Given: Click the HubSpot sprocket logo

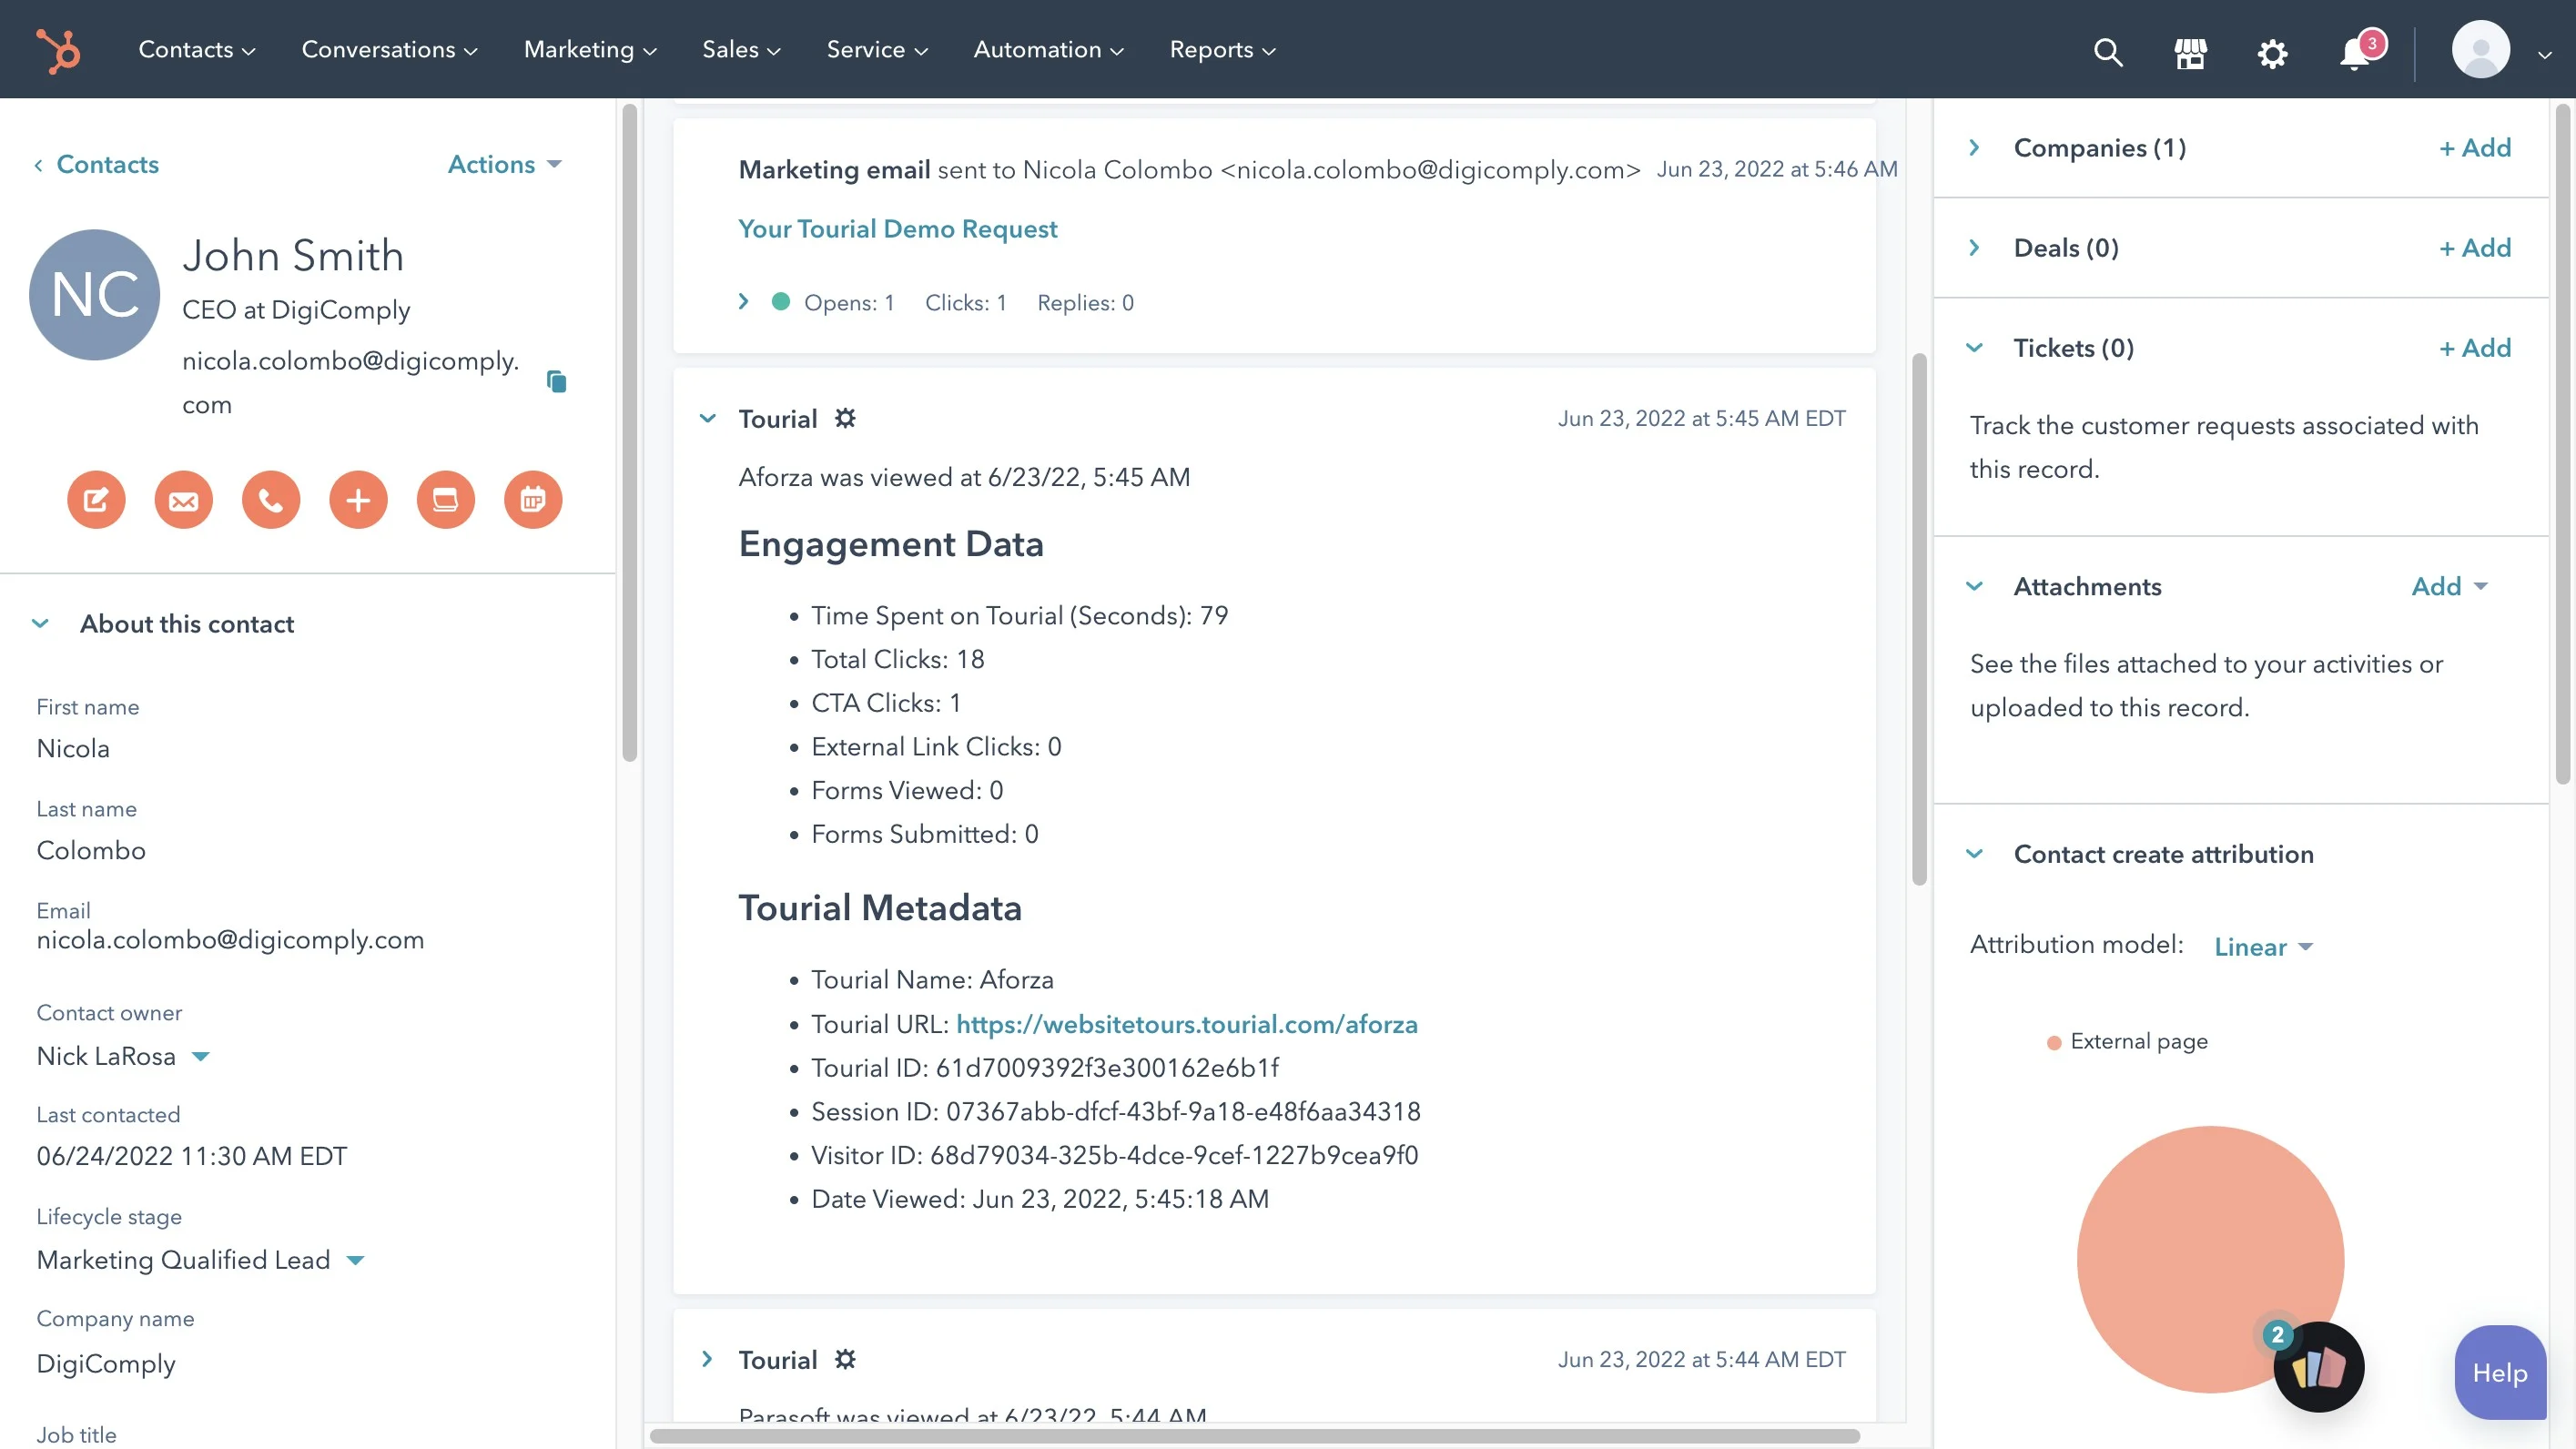Looking at the screenshot, I should [x=58, y=50].
